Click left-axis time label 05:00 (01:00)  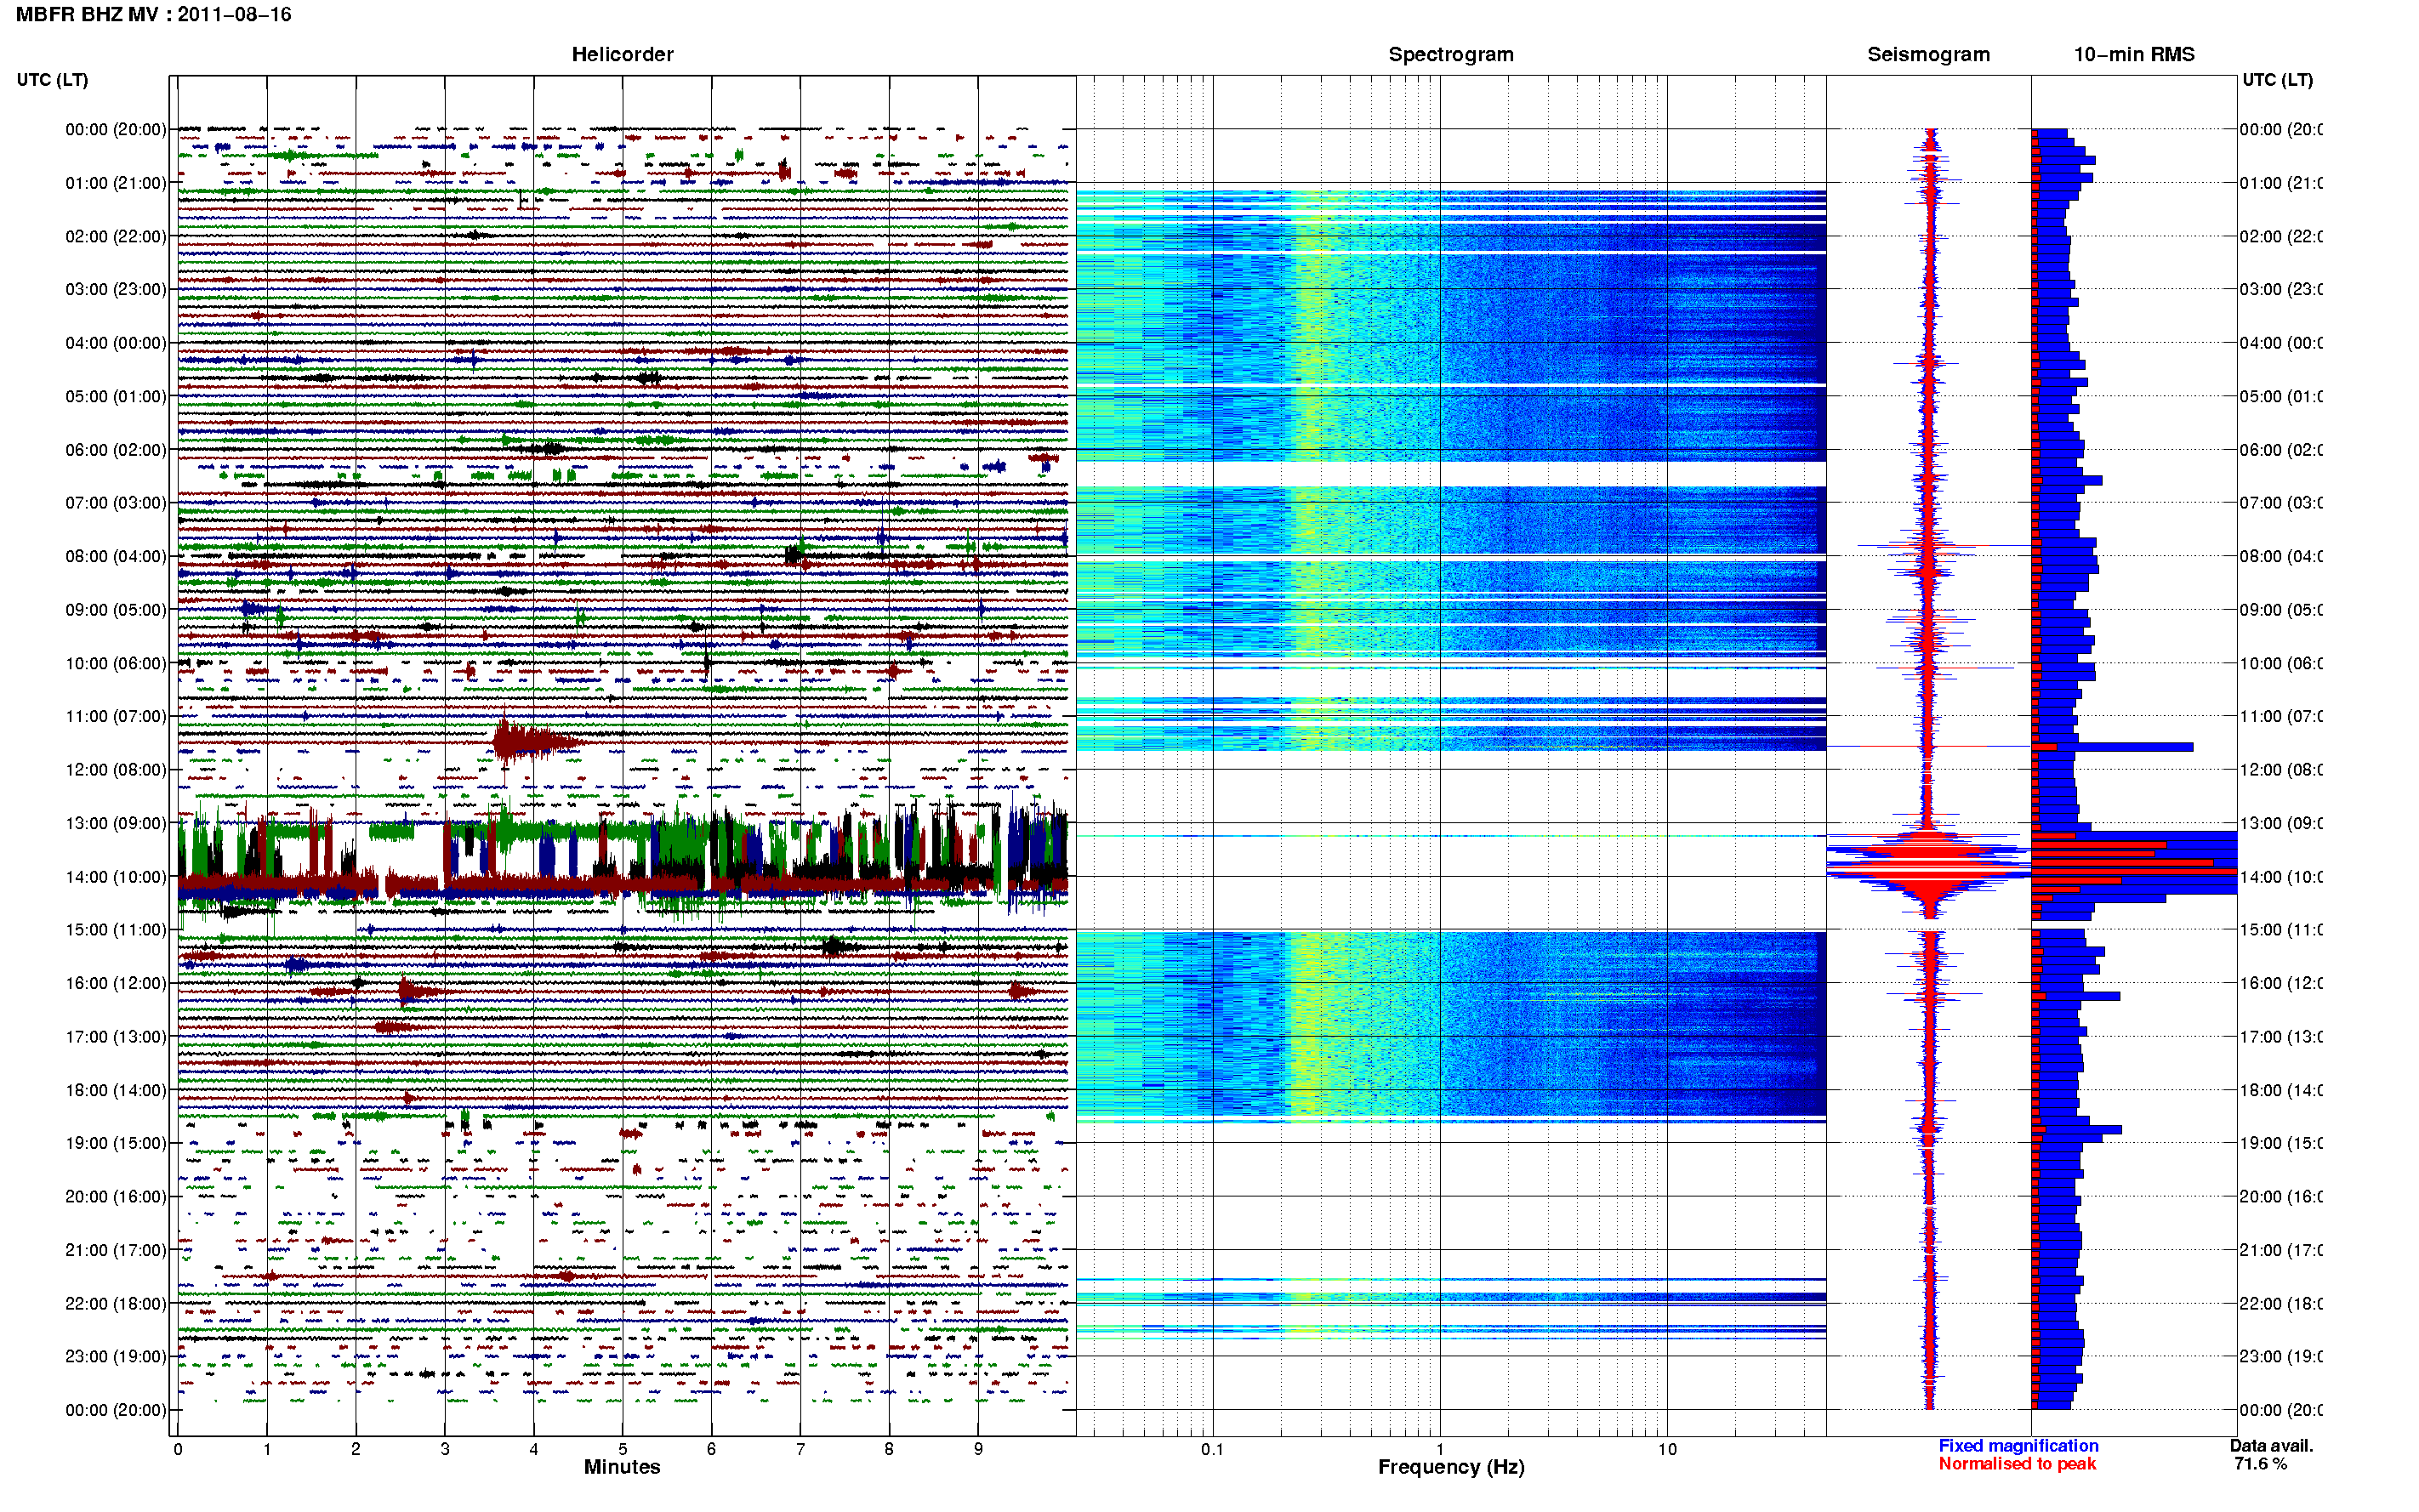[116, 396]
